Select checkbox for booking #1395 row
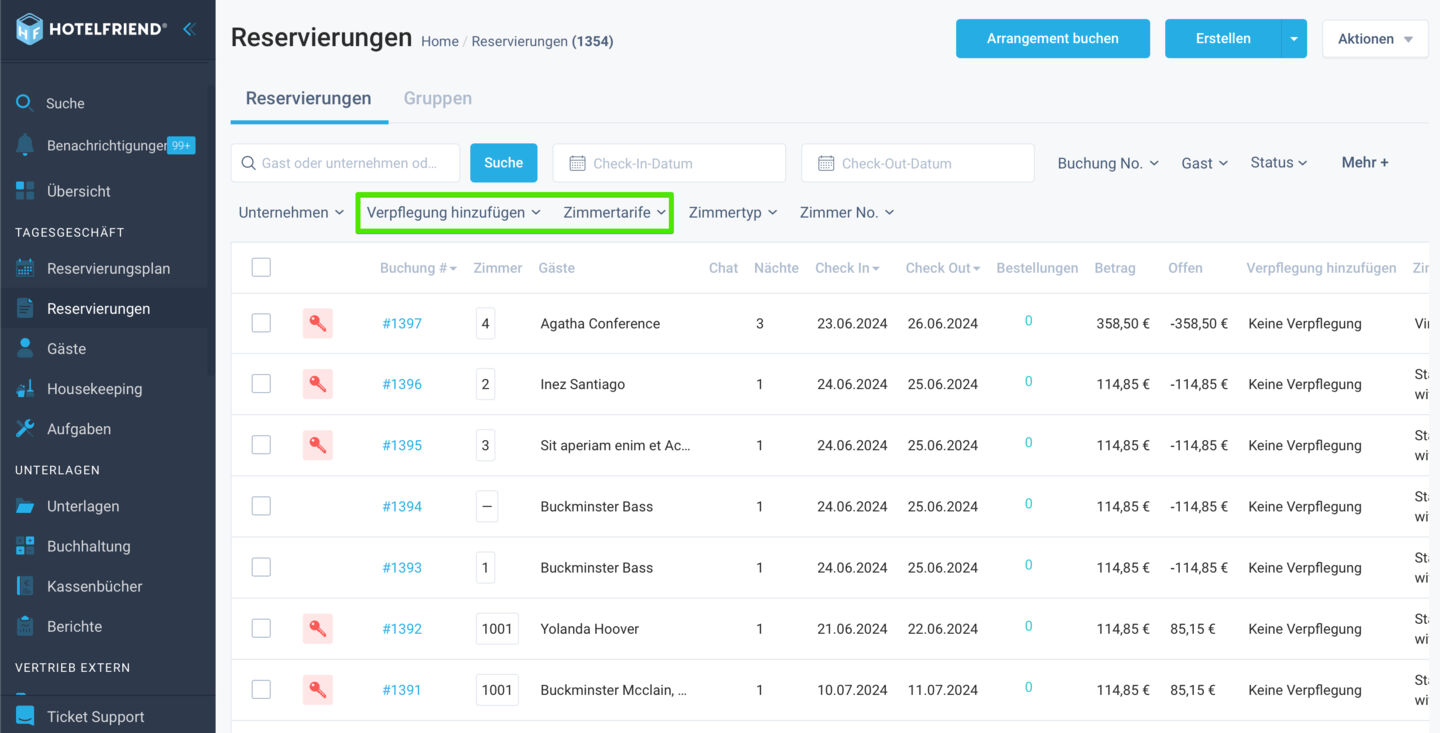 (x=261, y=445)
